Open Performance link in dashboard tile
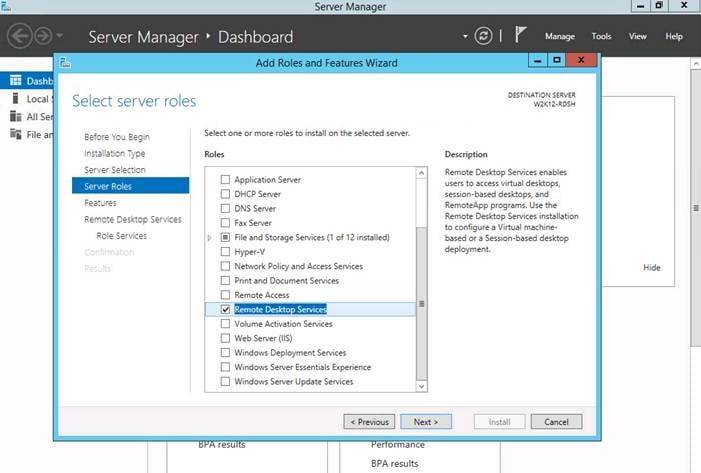 (397, 444)
